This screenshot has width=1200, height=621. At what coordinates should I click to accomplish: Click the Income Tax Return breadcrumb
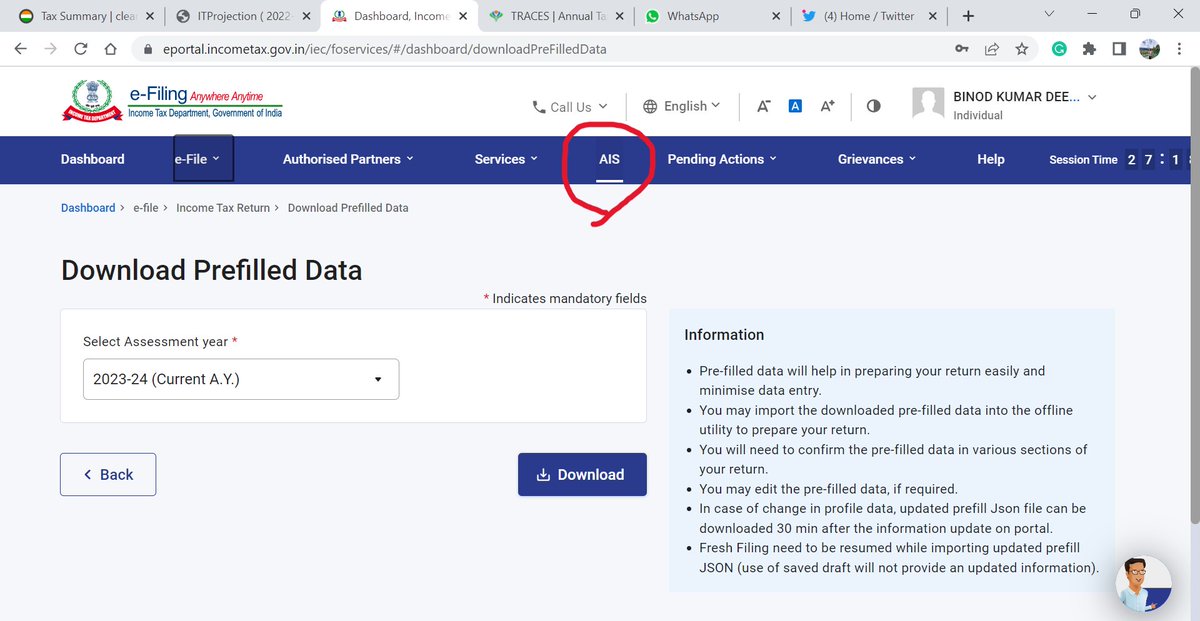223,208
